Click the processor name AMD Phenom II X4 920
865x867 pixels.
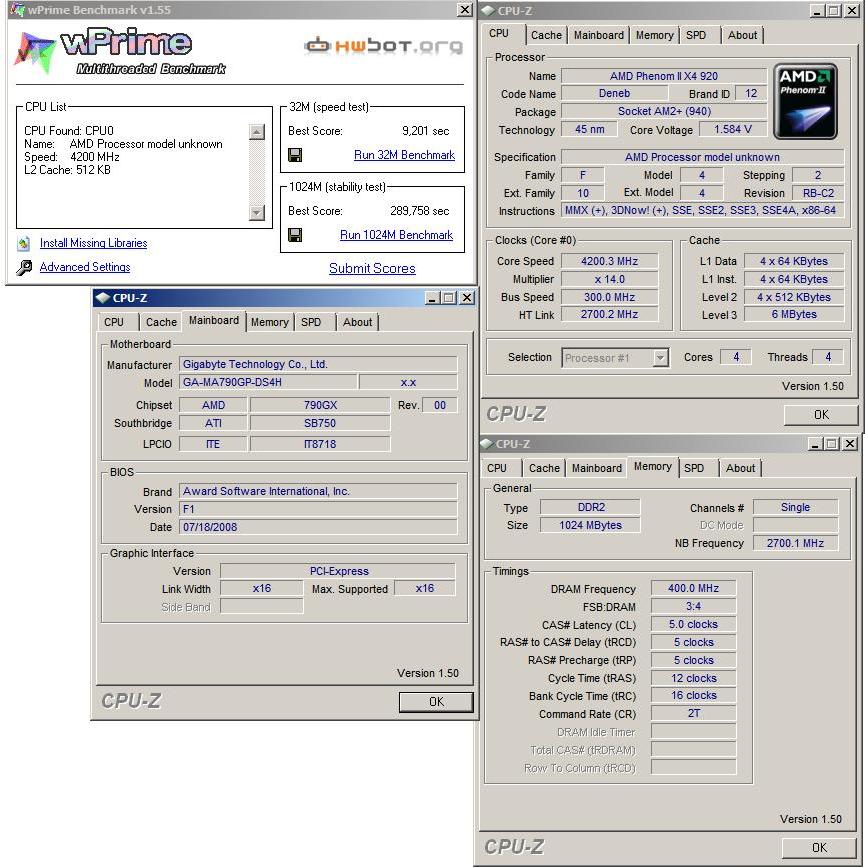[x=664, y=76]
